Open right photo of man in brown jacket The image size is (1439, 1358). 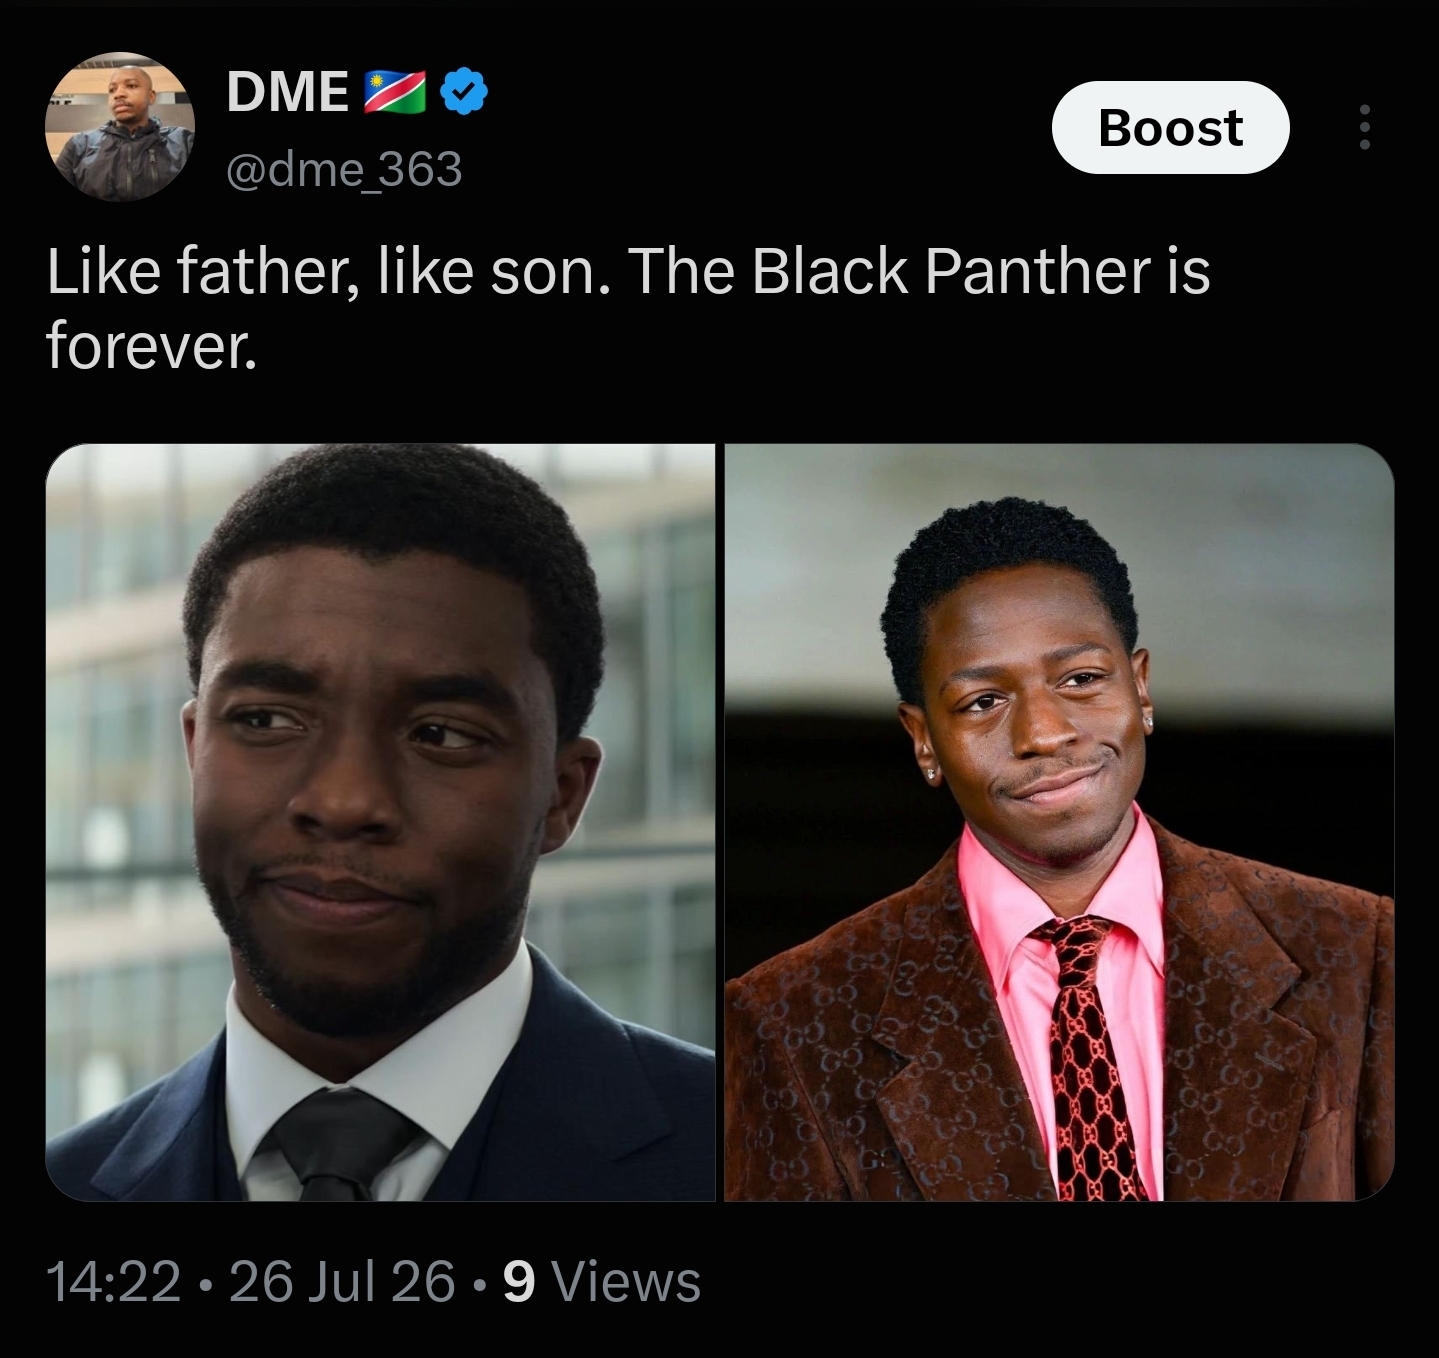pyautogui.click(x=1059, y=822)
